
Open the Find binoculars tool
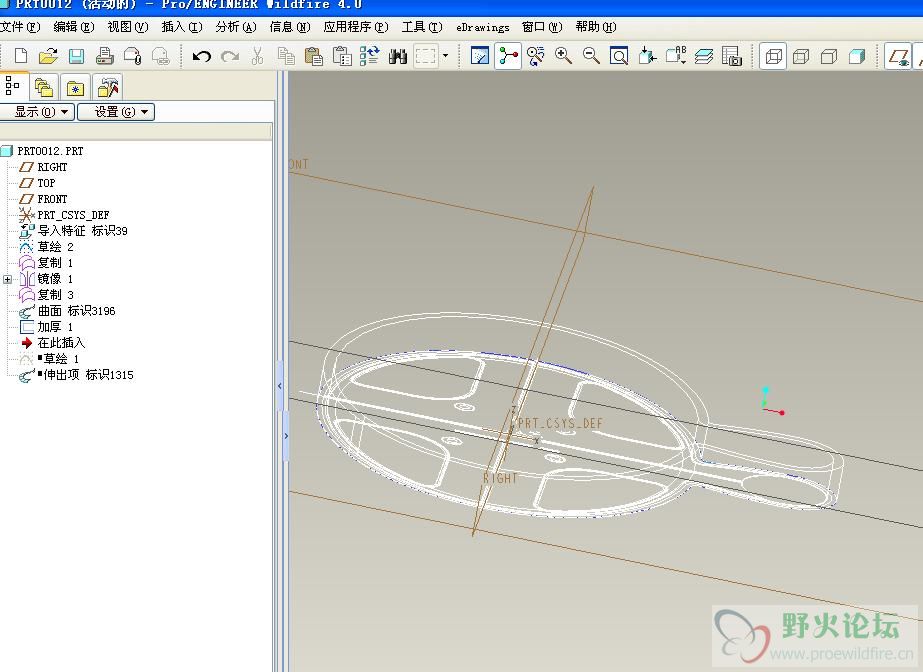[398, 56]
